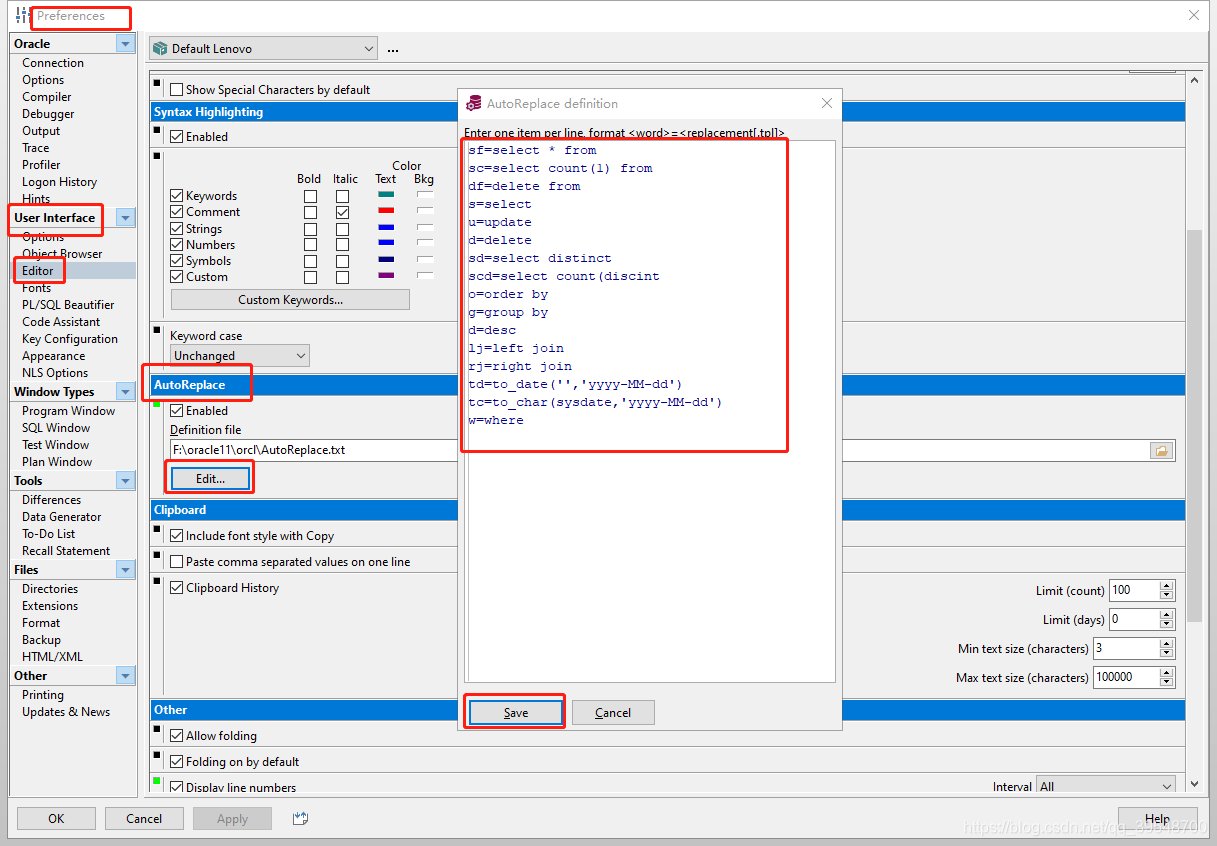Open Connection preferences page
1217x846 pixels.
click(x=53, y=63)
